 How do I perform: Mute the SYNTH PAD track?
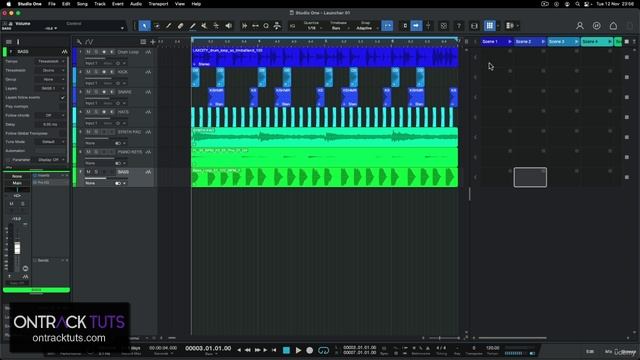88,132
